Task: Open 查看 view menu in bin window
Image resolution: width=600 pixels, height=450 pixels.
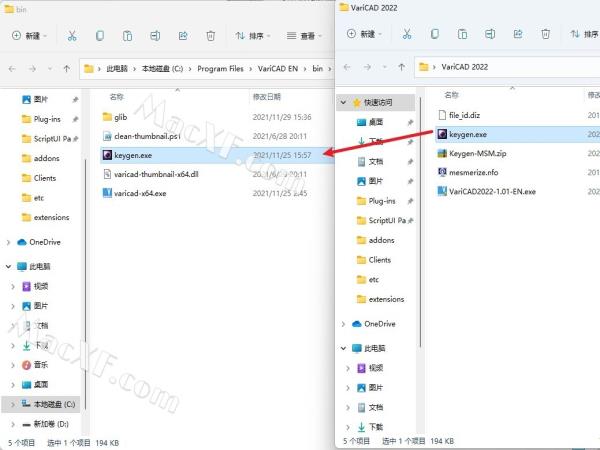Action: tap(305, 36)
